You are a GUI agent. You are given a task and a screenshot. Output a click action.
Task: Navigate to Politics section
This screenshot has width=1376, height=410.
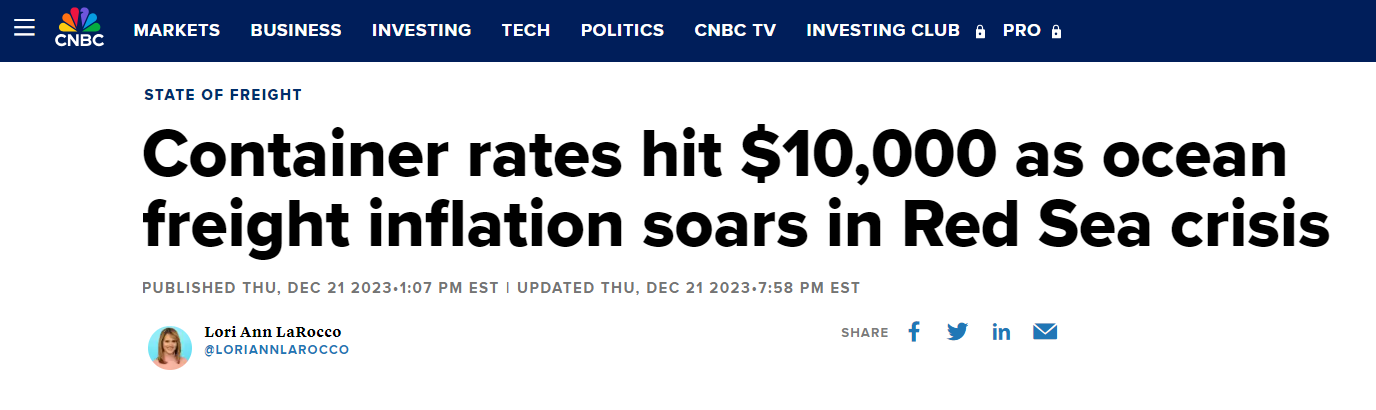point(622,30)
